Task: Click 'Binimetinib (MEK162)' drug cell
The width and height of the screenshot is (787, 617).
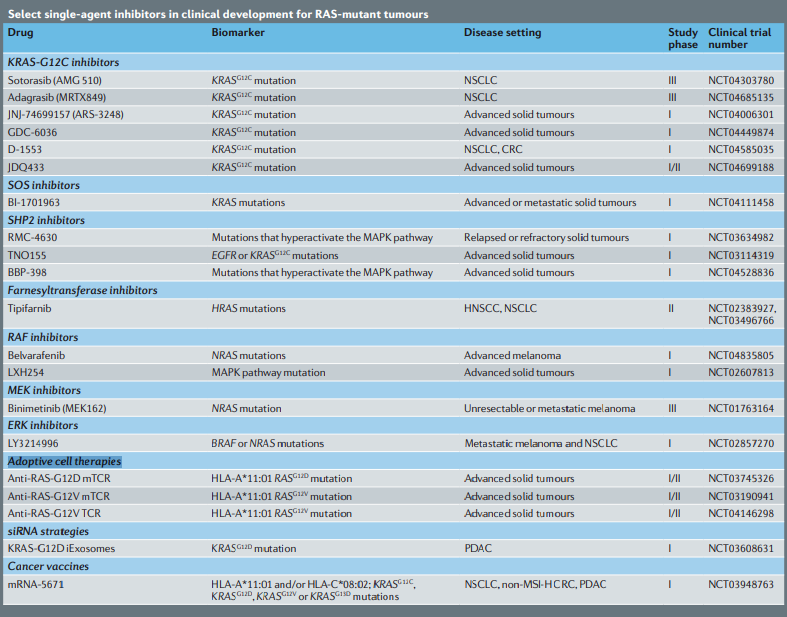Action: 57,408
